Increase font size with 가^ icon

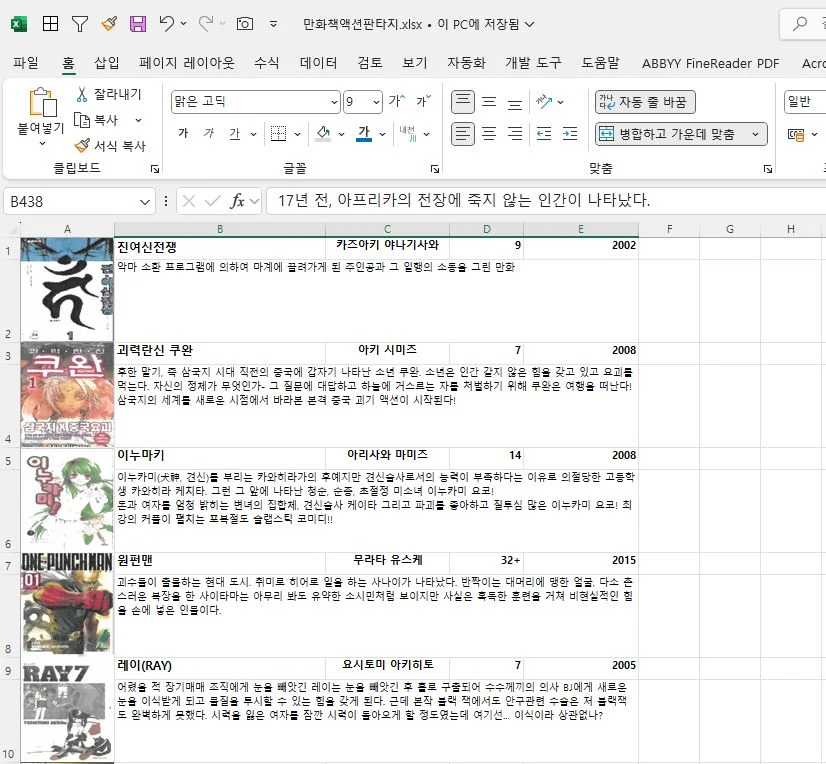click(x=397, y=101)
